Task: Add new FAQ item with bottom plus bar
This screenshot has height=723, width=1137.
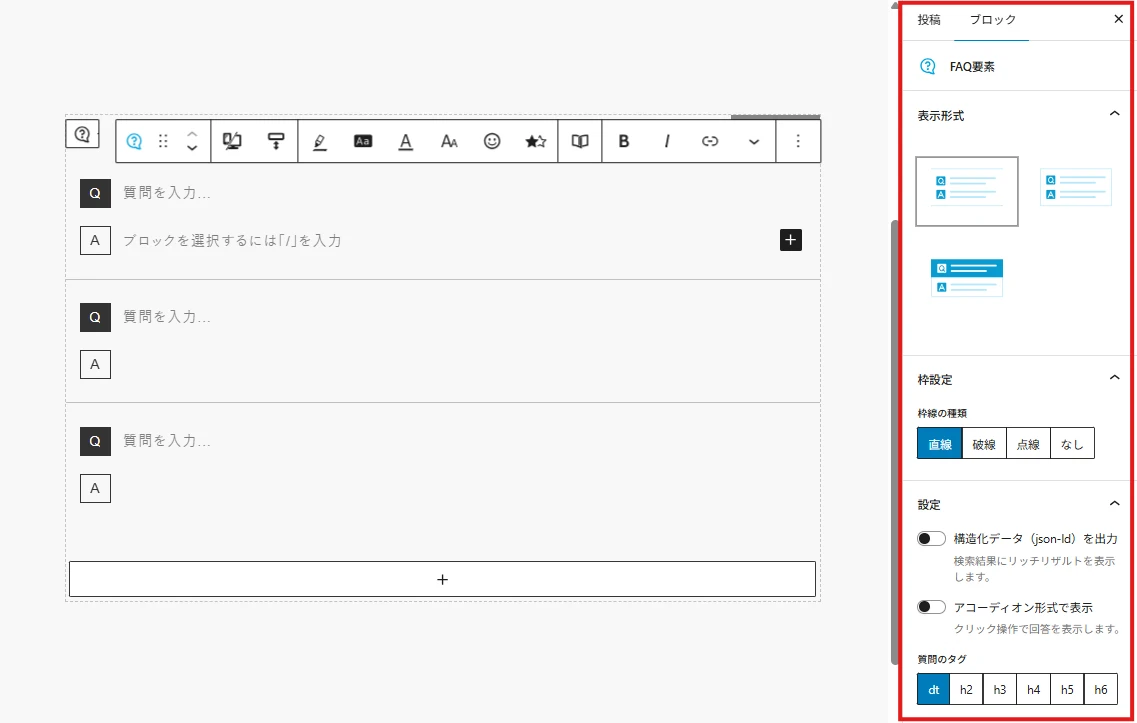Action: point(442,579)
